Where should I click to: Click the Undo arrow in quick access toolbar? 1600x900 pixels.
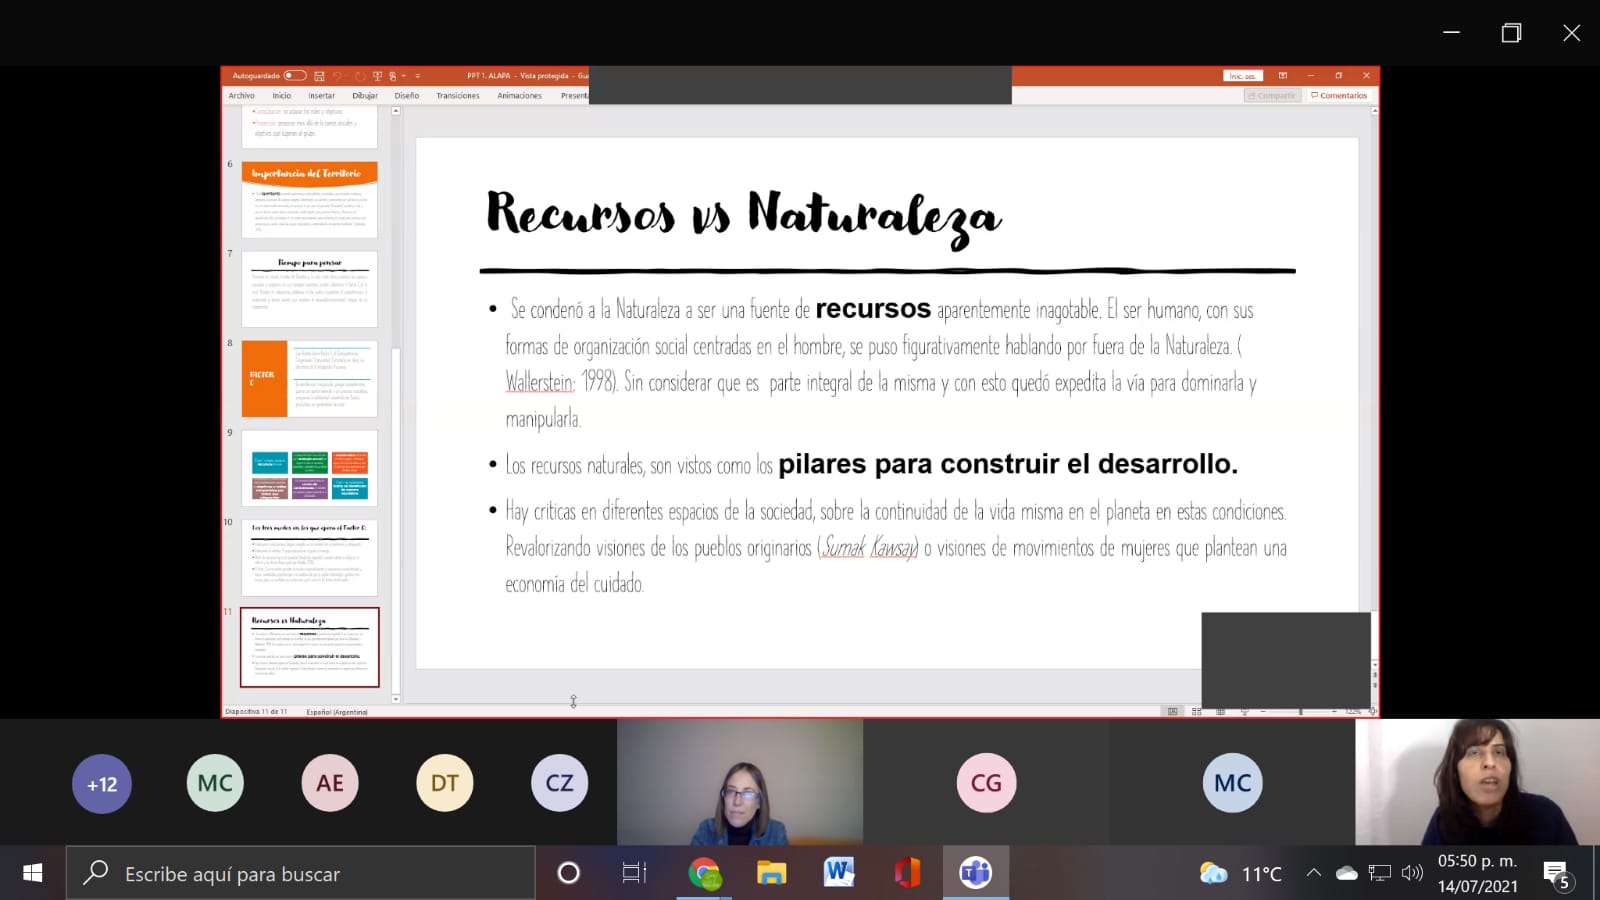[338, 76]
